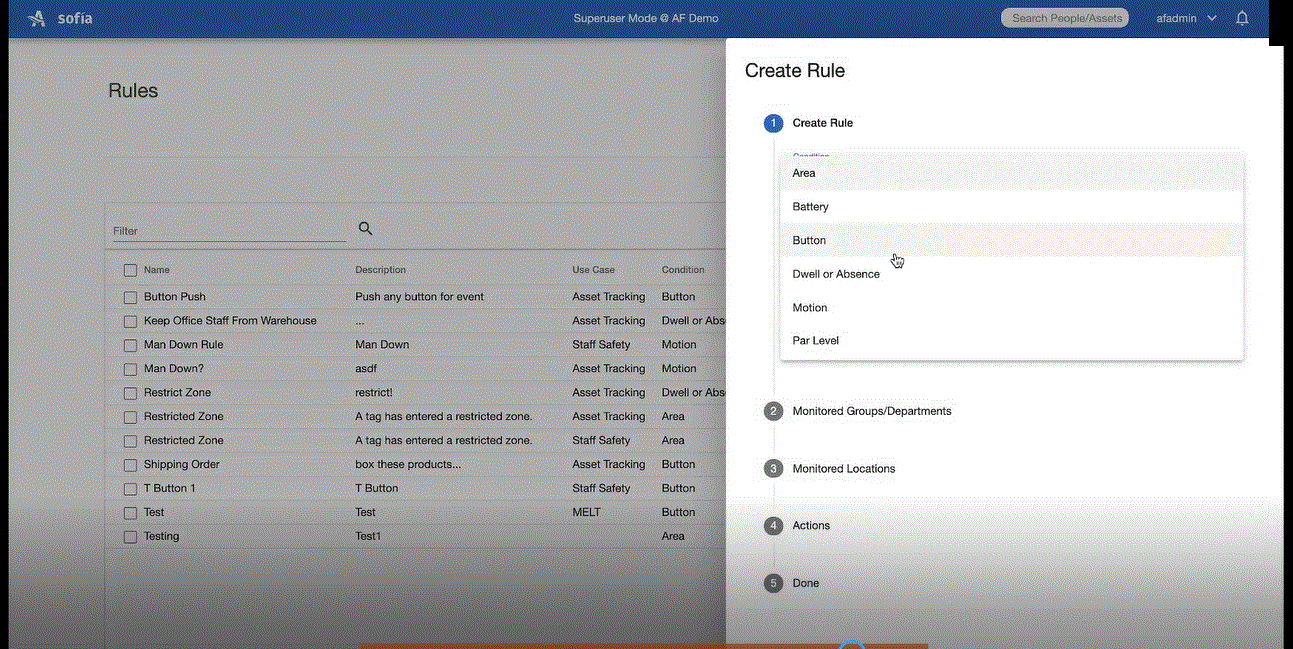Open the Shipping Order rule name
1293x649 pixels.
point(181,465)
